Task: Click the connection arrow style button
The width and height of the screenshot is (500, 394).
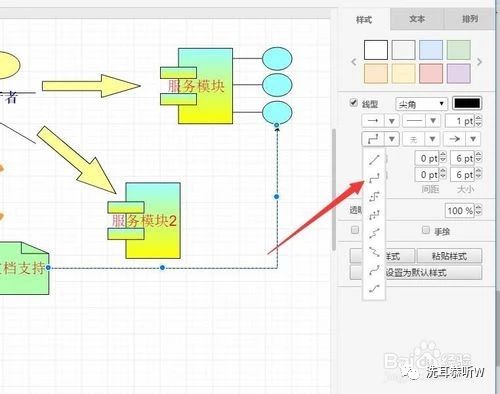Action: 373,121
